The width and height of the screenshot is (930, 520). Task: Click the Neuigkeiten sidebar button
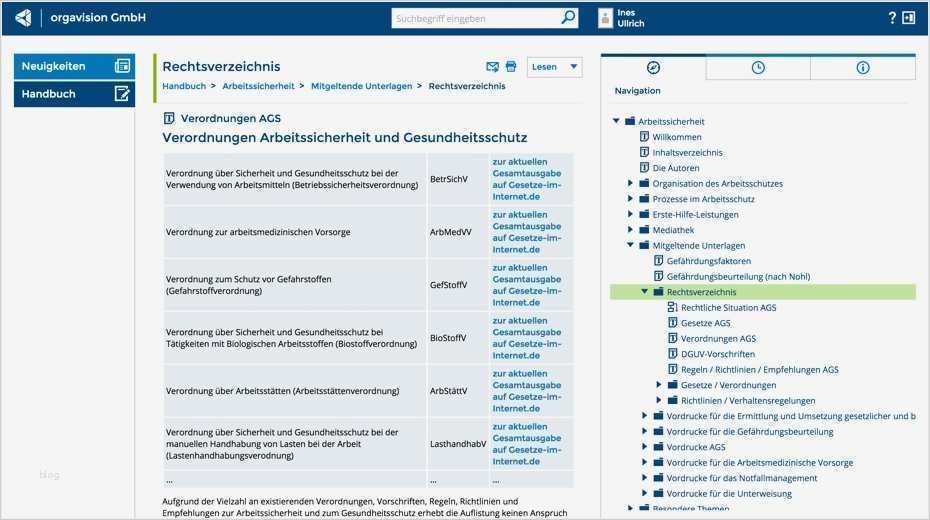tap(74, 66)
